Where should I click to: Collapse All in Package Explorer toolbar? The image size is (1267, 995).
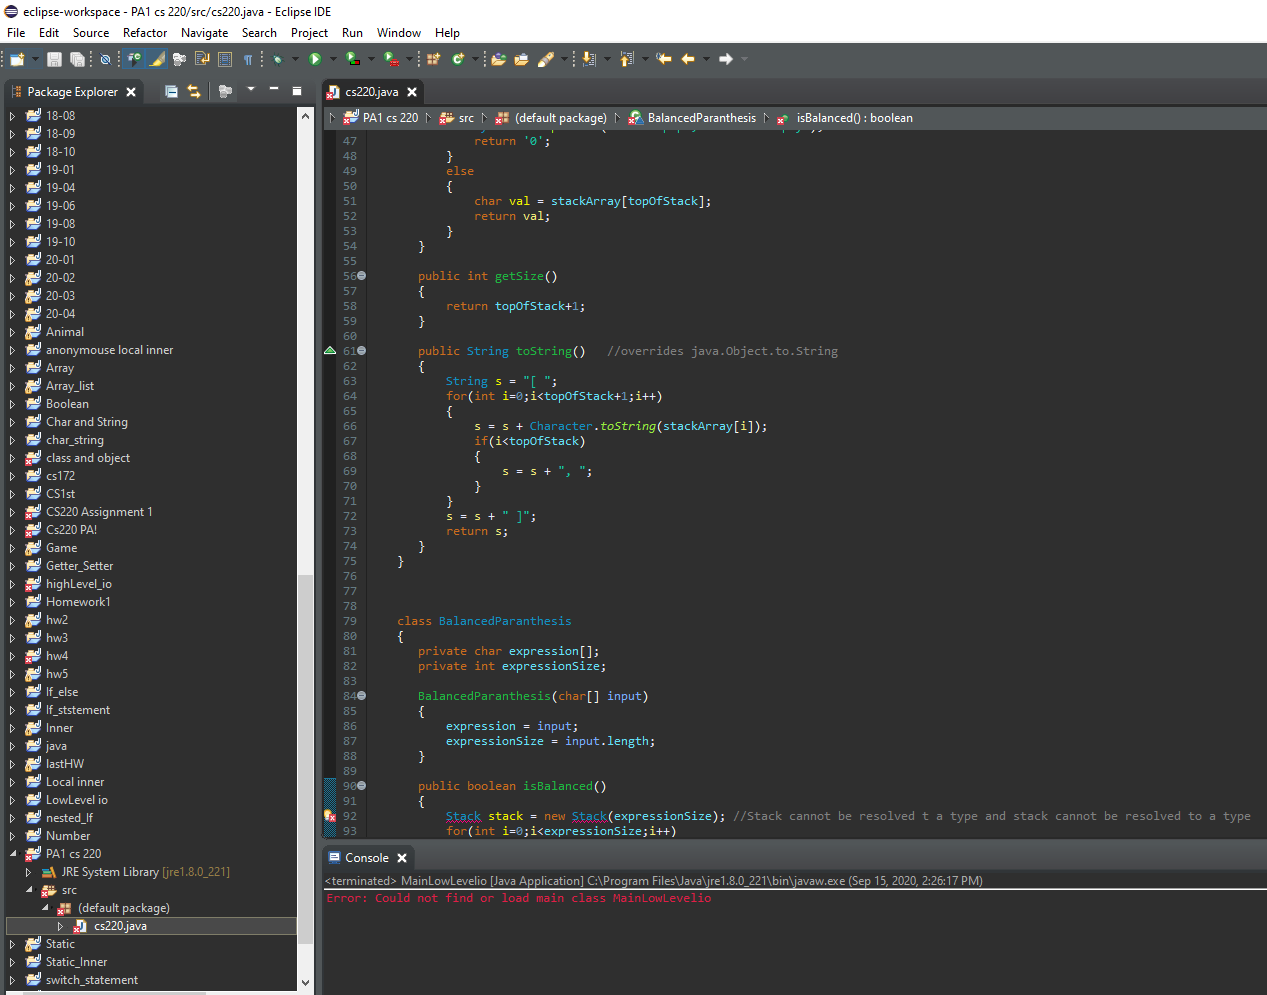coord(172,91)
